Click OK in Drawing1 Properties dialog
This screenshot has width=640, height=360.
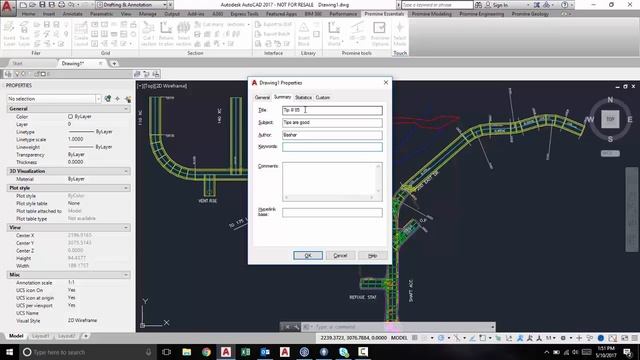pos(308,256)
